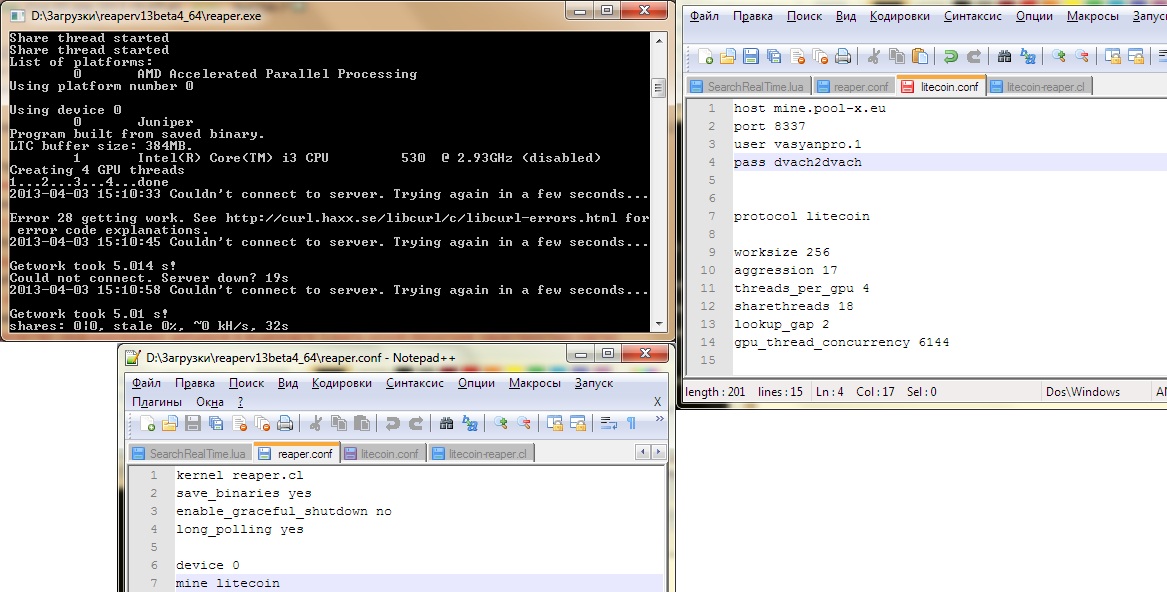Click tab bar scroll-right arrow in reaper.conf window
Image resolution: width=1167 pixels, height=592 pixels.
pyautogui.click(x=658, y=452)
